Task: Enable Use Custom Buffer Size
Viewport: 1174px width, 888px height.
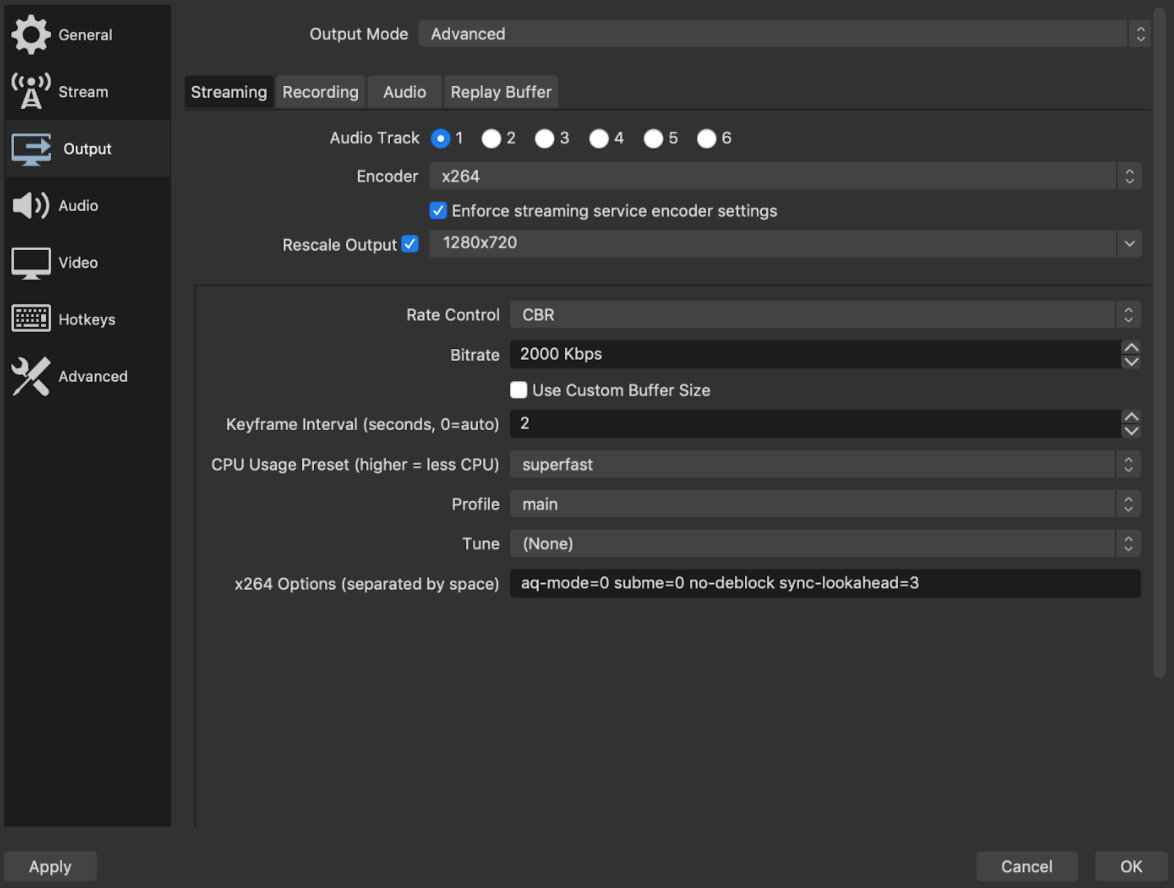Action: click(x=518, y=390)
